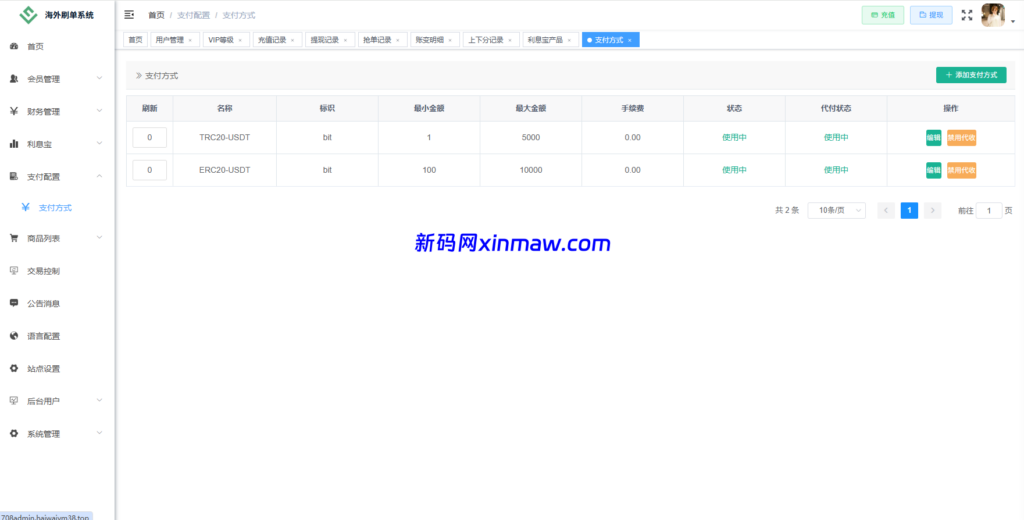
Task: Click the 会员管理 people icon
Action: 14,79
